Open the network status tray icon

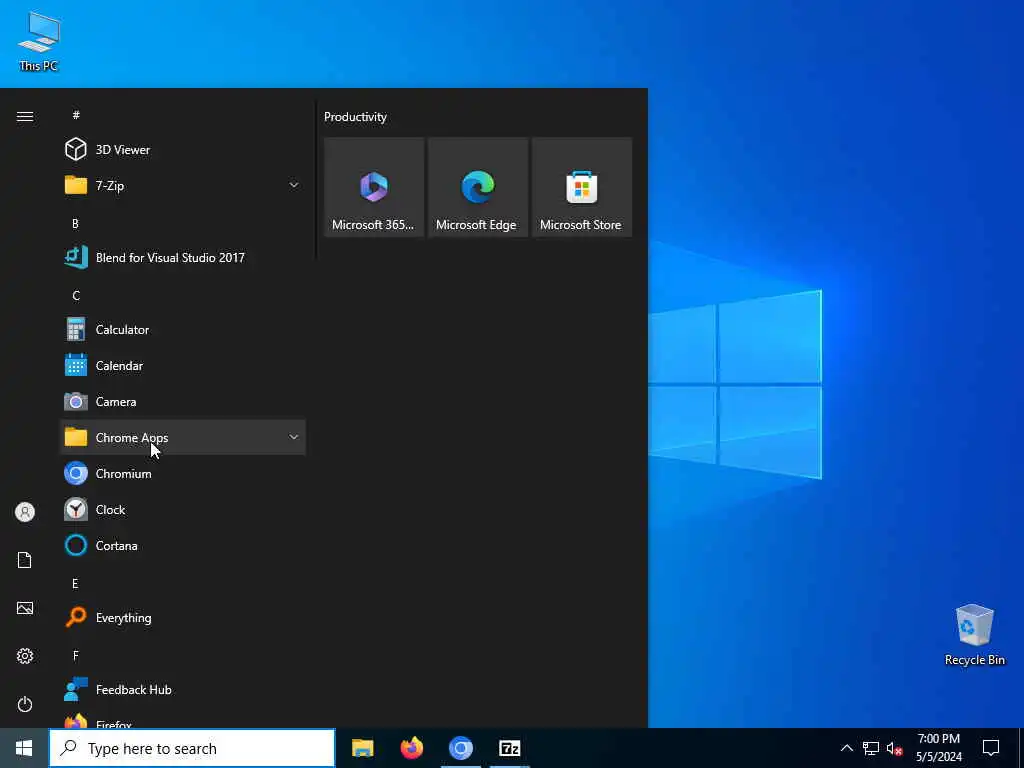tap(871, 748)
